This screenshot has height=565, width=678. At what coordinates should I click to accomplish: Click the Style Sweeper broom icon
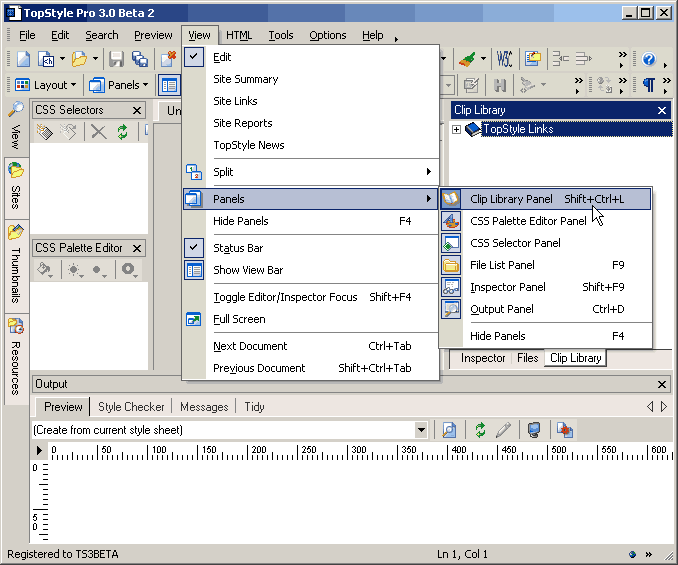[468, 59]
